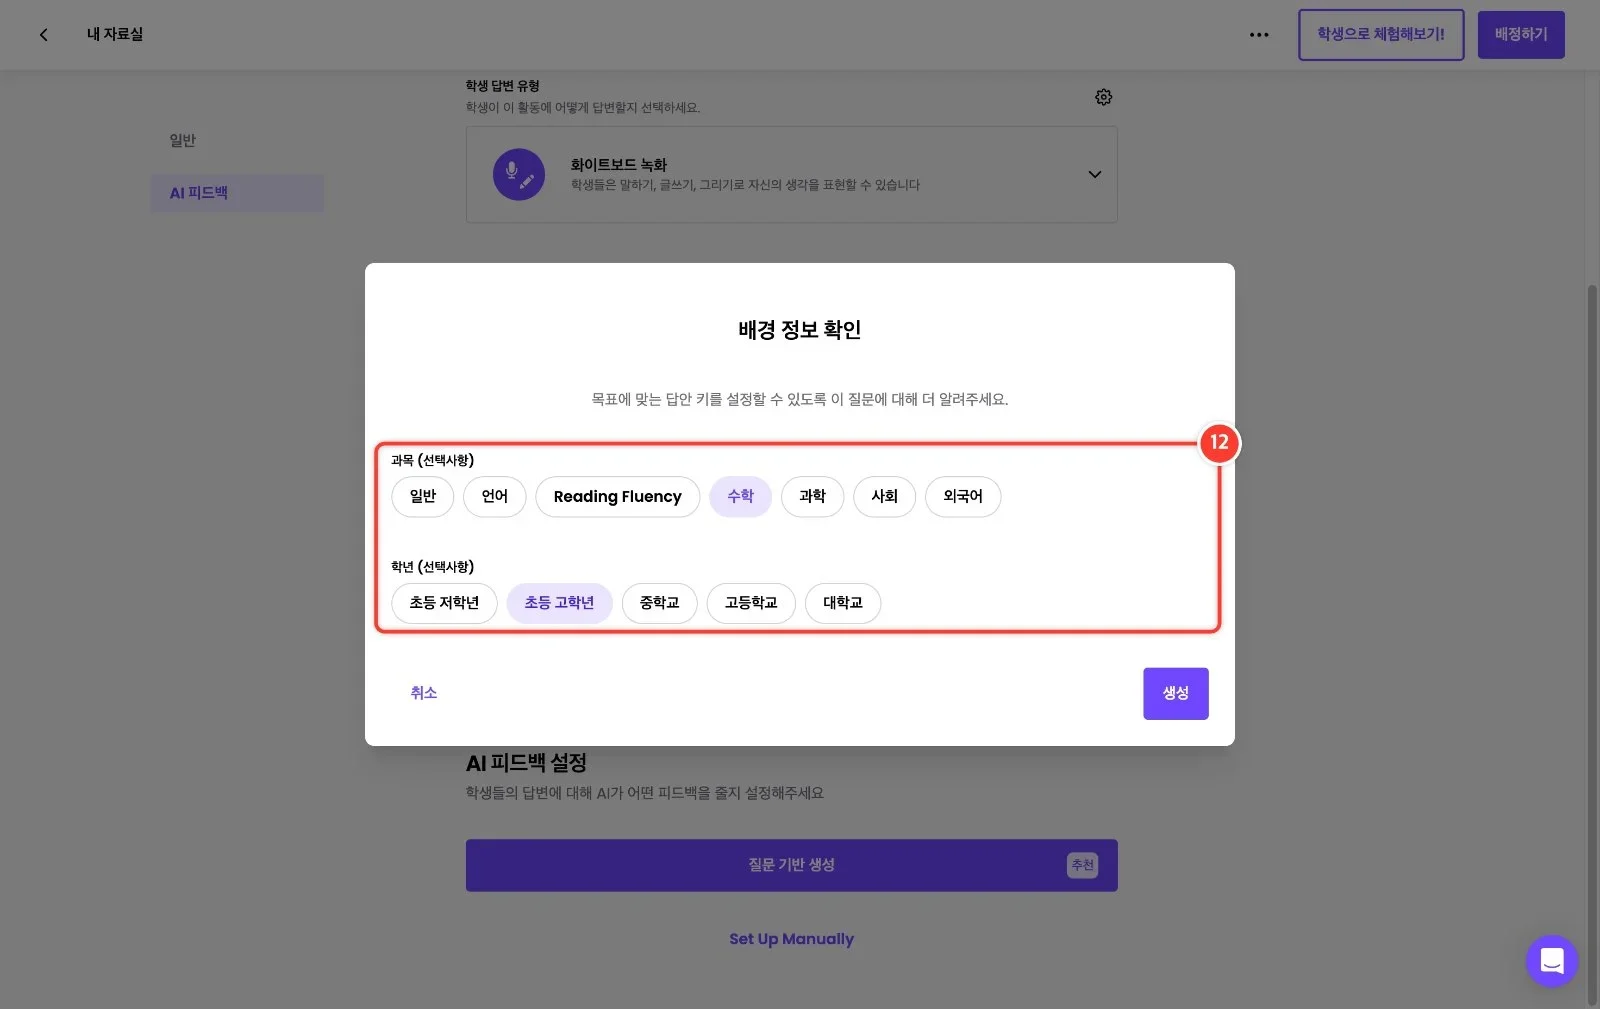1600x1009 pixels.
Task: Choose Reading Fluency subject
Action: pyautogui.click(x=618, y=496)
